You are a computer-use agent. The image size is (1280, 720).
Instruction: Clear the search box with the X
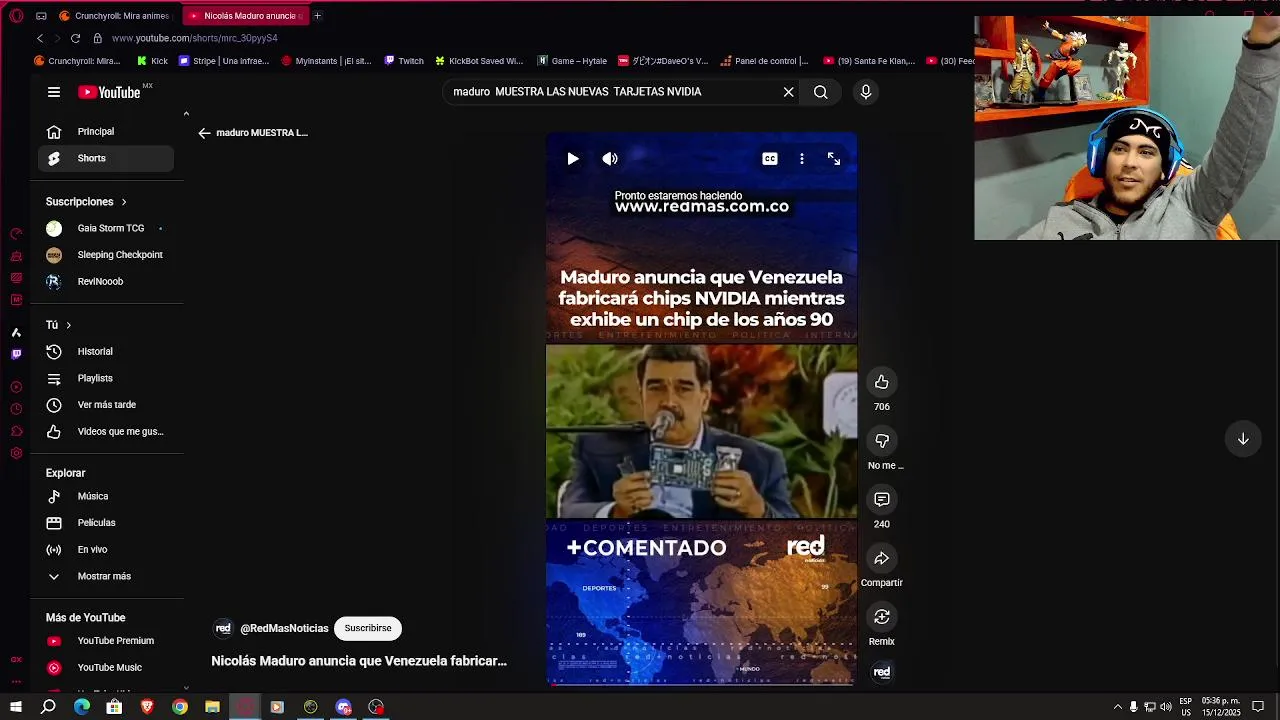pos(788,92)
